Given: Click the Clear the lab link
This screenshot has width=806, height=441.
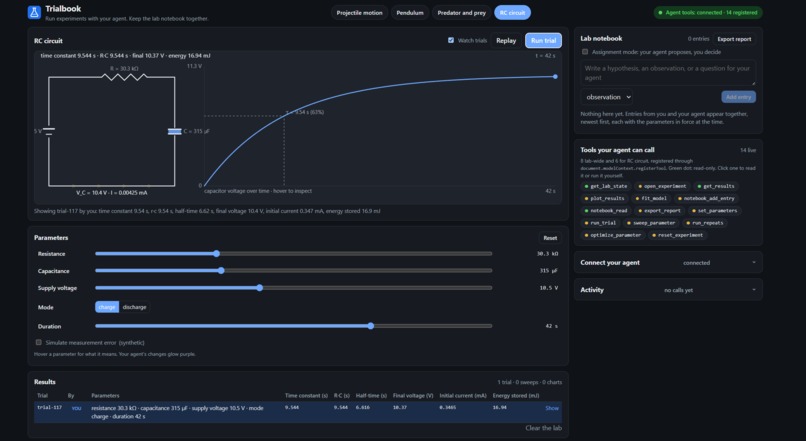Looking at the screenshot, I should pyautogui.click(x=543, y=428).
